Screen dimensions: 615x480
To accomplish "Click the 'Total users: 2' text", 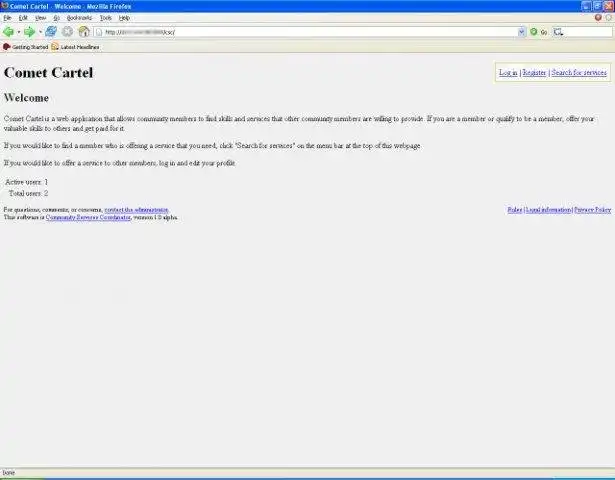I will (x=28, y=193).
